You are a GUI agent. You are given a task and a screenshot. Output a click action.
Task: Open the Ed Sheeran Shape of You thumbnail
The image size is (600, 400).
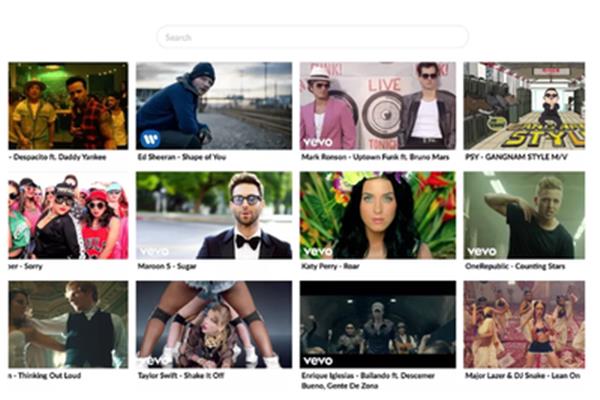click(x=214, y=106)
